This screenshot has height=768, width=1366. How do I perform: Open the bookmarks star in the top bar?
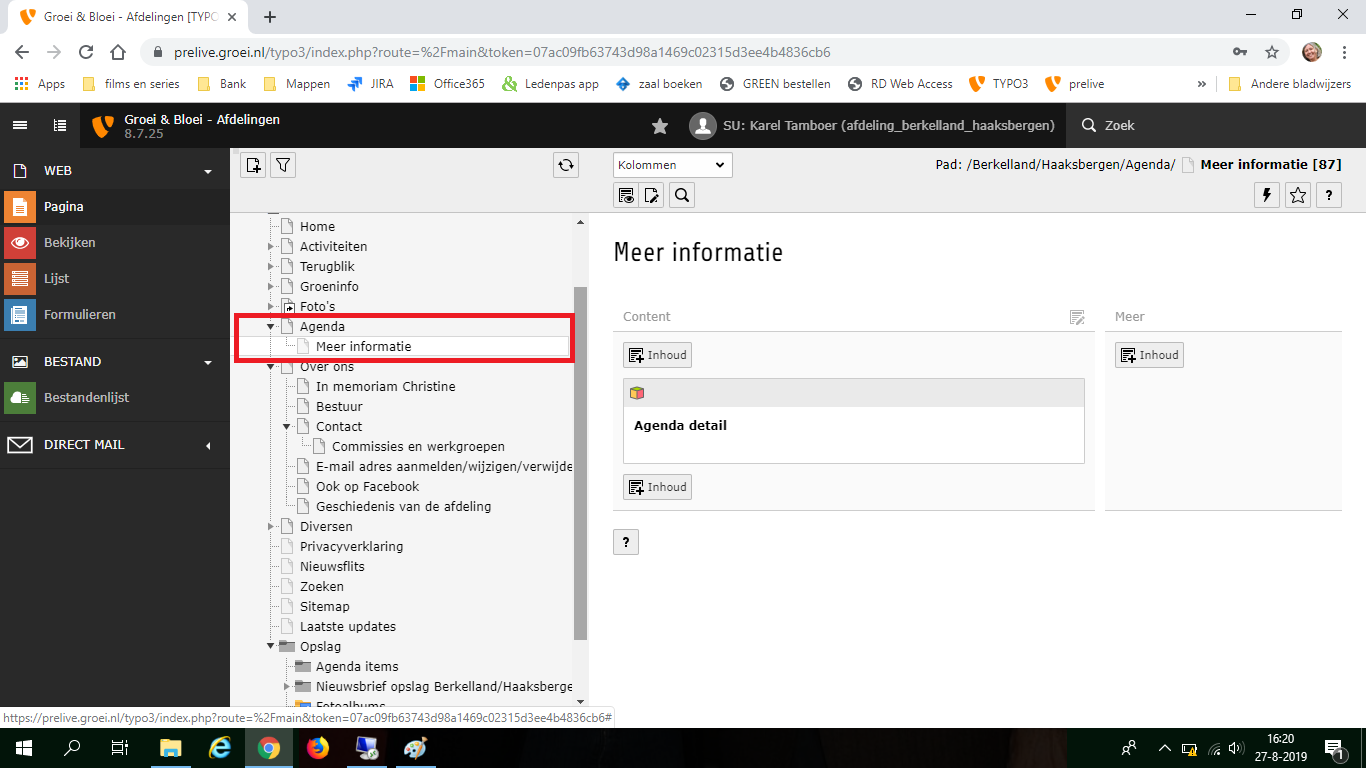pyautogui.click(x=660, y=126)
